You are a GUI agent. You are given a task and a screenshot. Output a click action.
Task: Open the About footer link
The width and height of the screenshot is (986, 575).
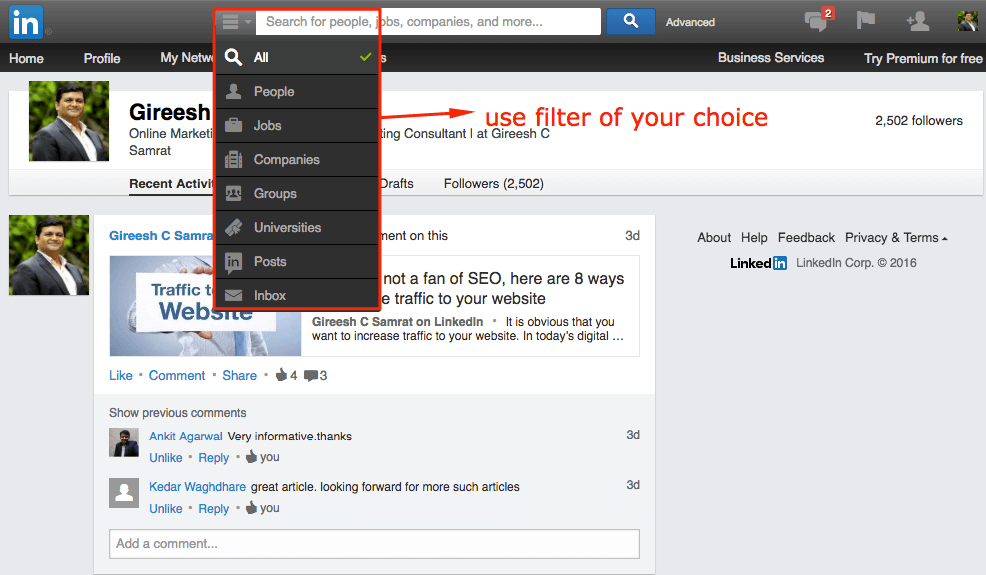tap(714, 238)
